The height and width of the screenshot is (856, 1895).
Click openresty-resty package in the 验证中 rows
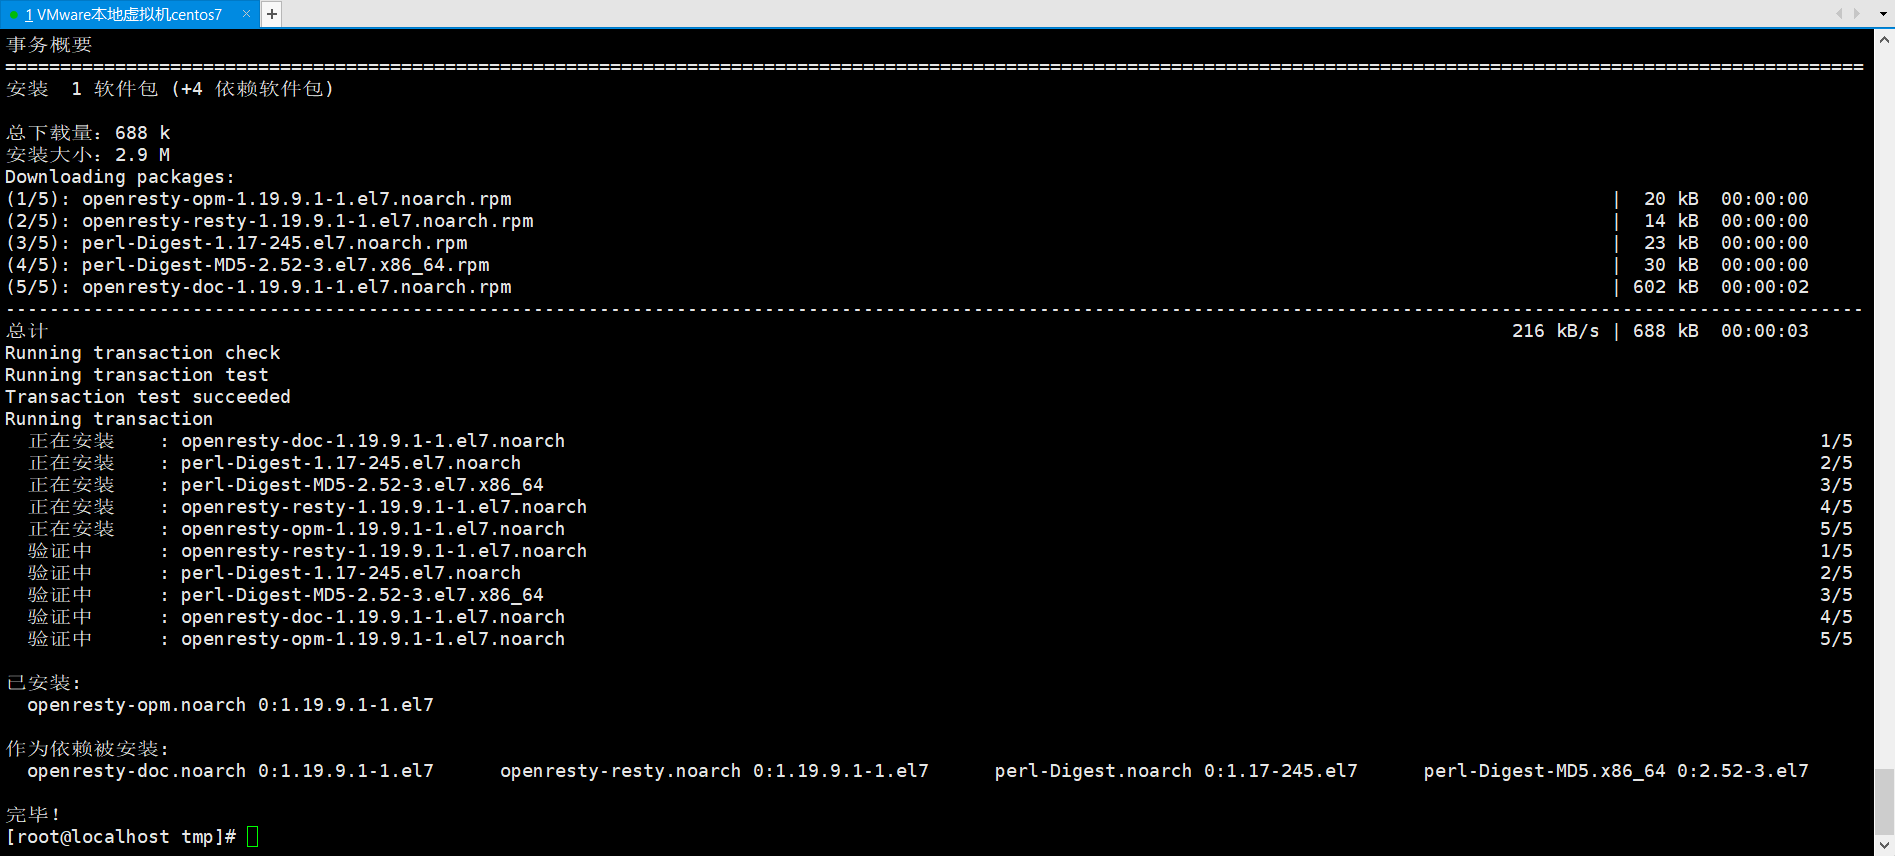(384, 551)
